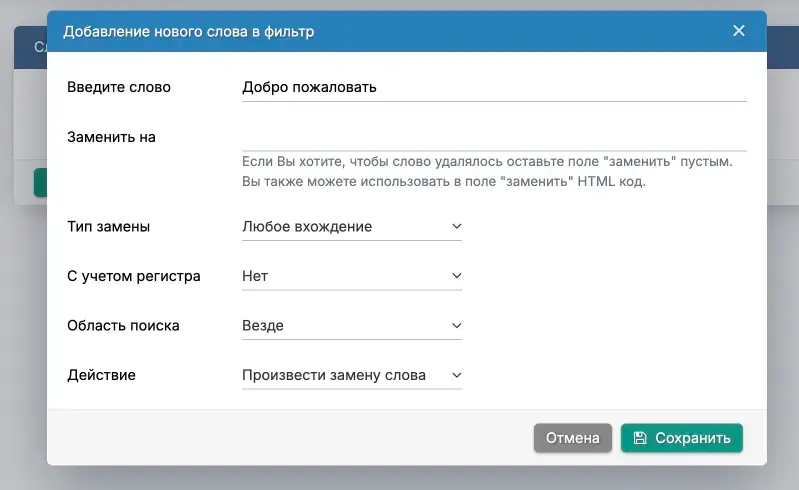Screen dimensions: 799x490
Task: Focus the field containing Добро пожаловать
Action: (494, 87)
